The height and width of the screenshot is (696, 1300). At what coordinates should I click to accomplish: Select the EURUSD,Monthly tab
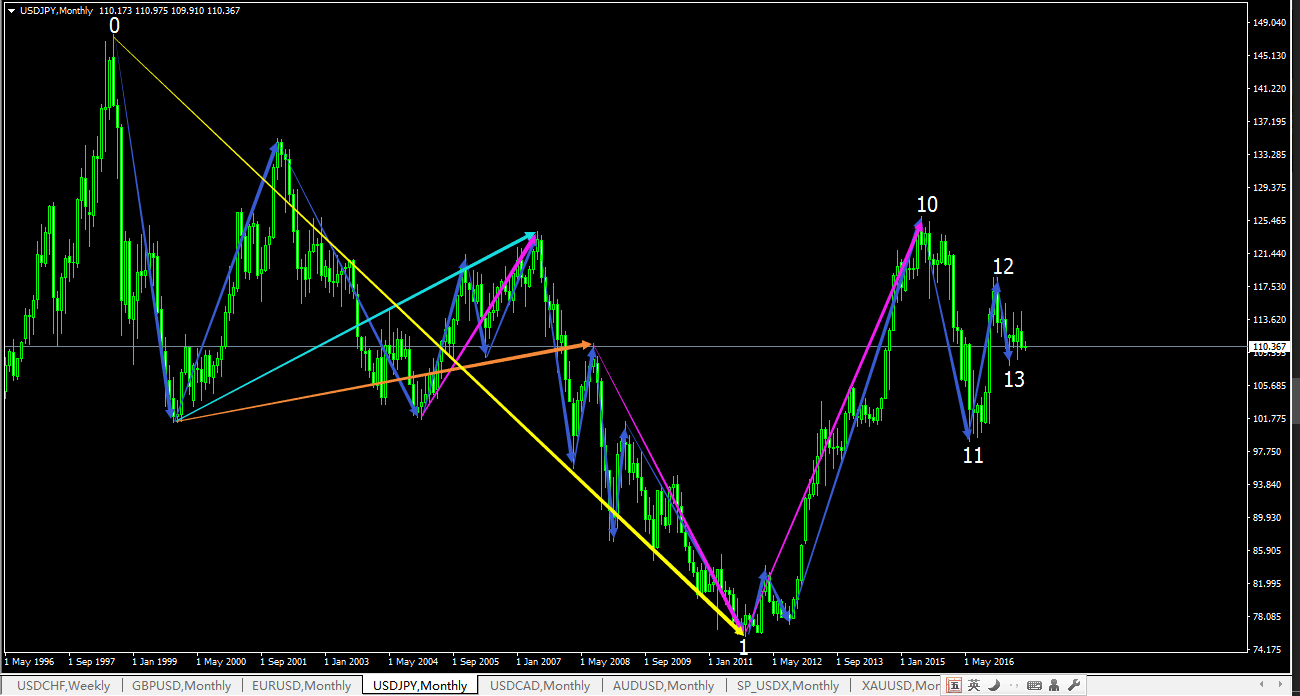(x=301, y=686)
